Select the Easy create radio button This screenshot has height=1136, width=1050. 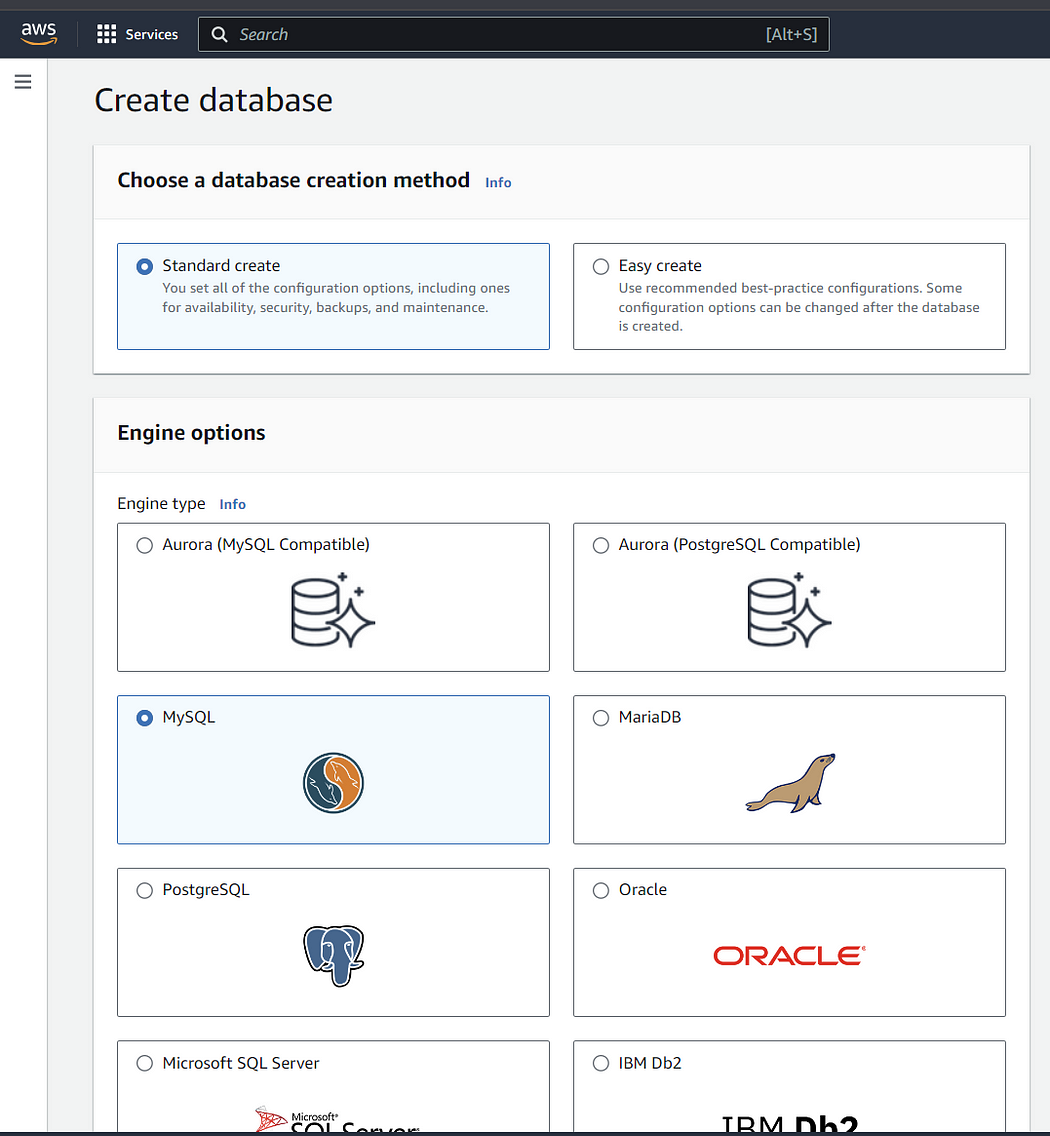point(601,267)
